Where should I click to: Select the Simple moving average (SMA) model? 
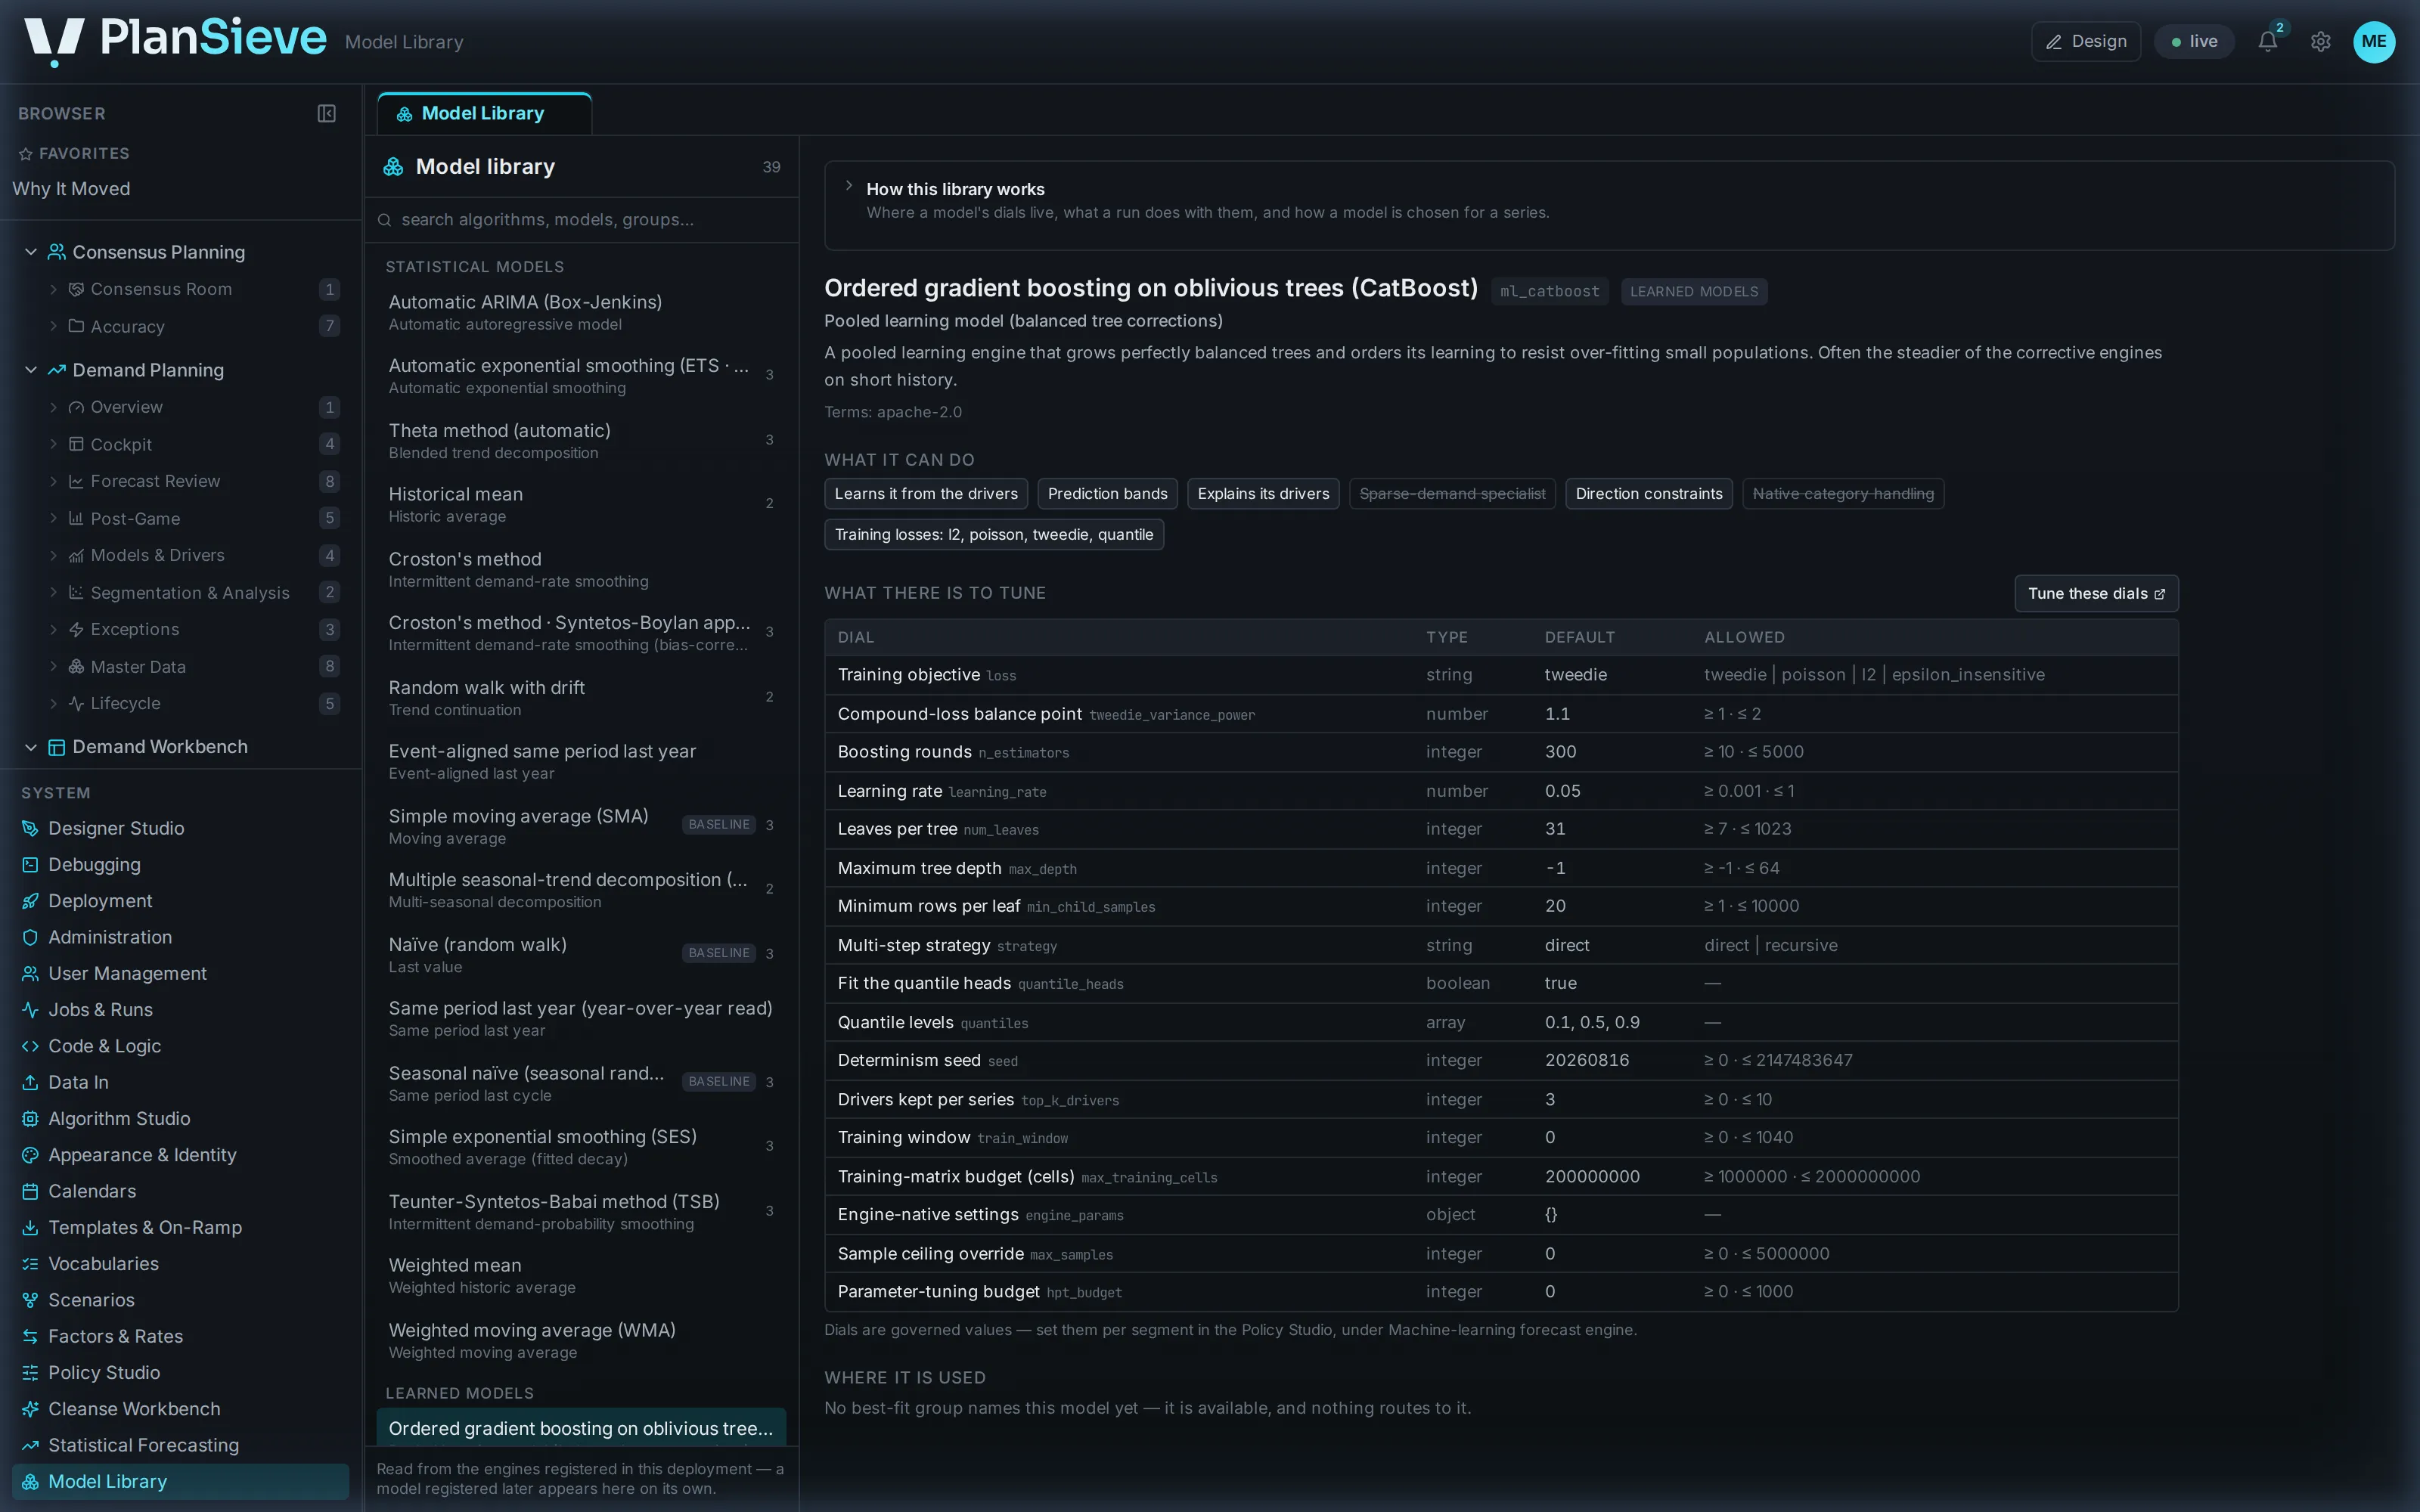point(581,826)
